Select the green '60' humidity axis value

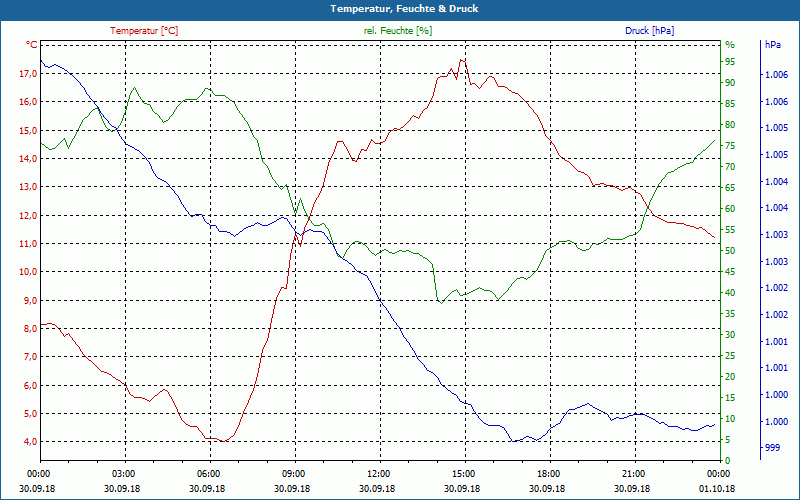[730, 208]
